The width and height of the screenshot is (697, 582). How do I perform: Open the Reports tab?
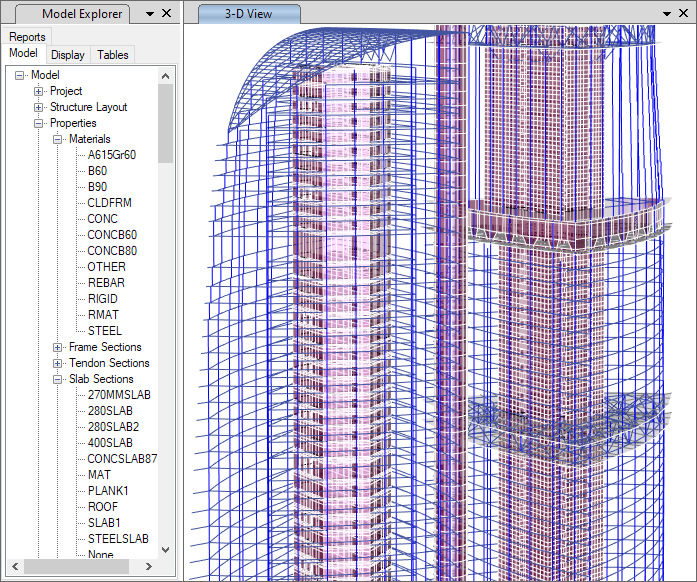[27, 37]
